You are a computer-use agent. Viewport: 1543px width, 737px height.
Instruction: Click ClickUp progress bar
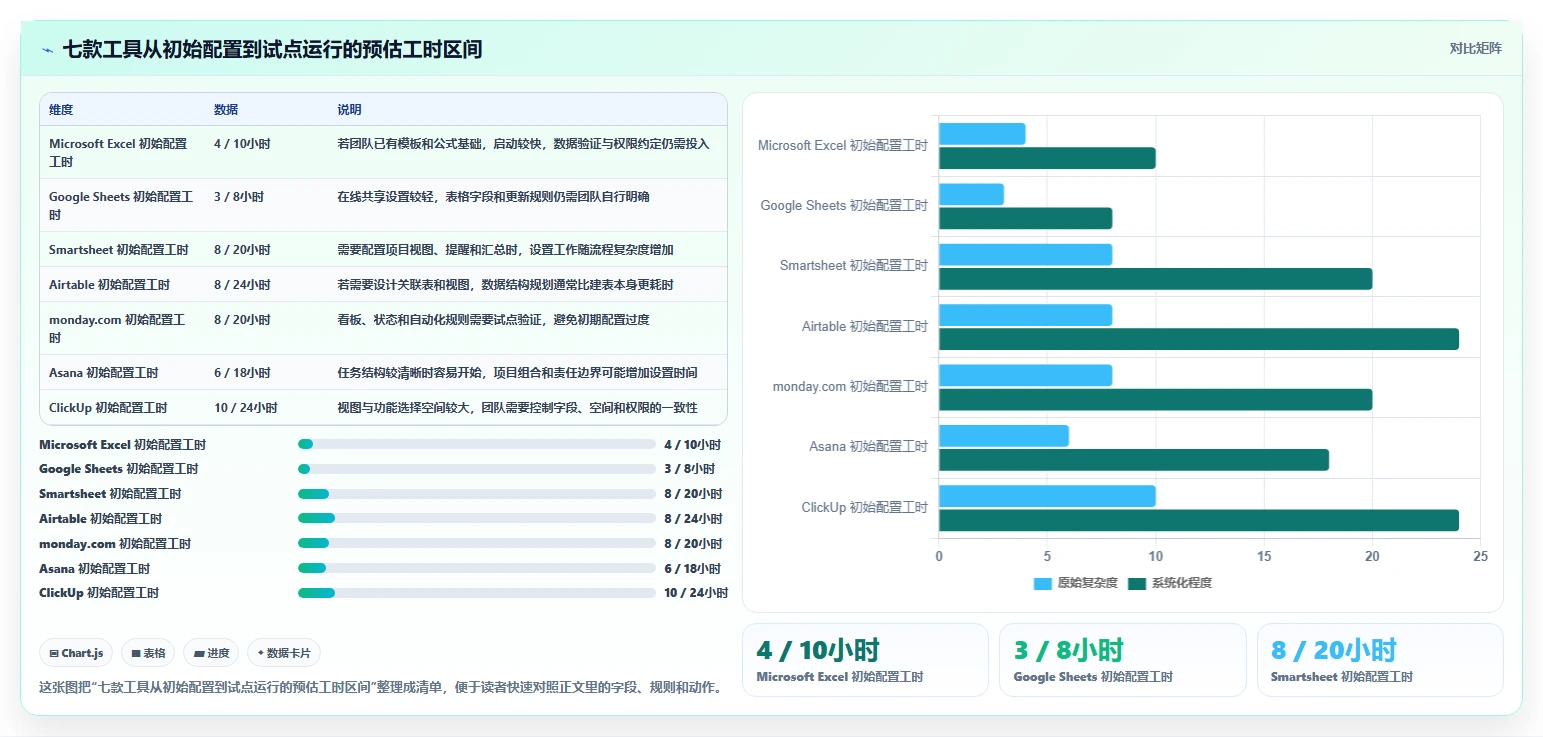477,593
